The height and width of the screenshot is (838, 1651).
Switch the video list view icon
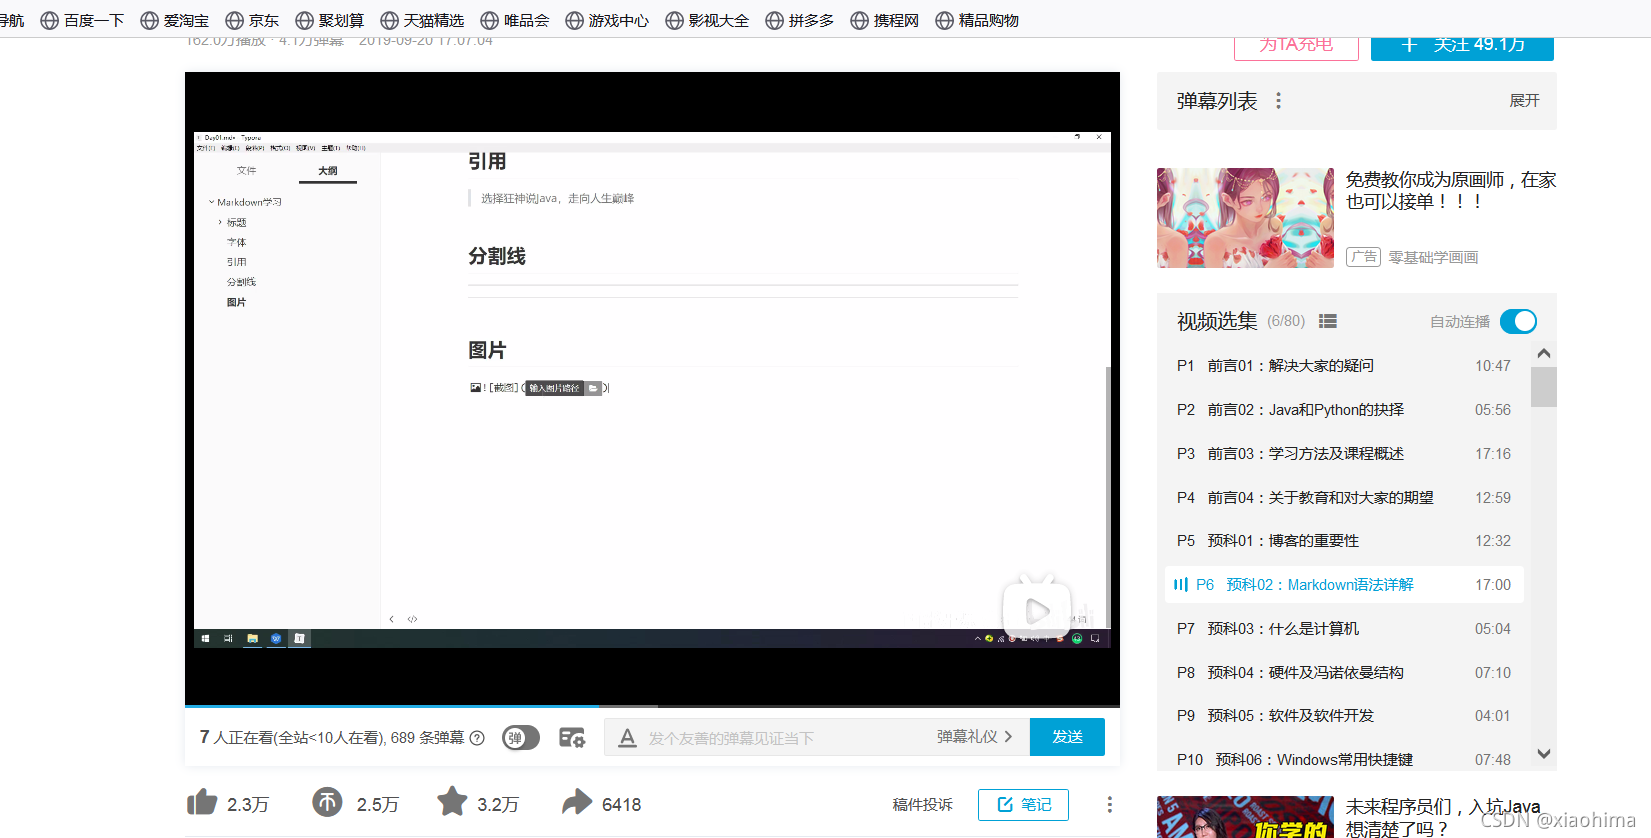pos(1328,321)
